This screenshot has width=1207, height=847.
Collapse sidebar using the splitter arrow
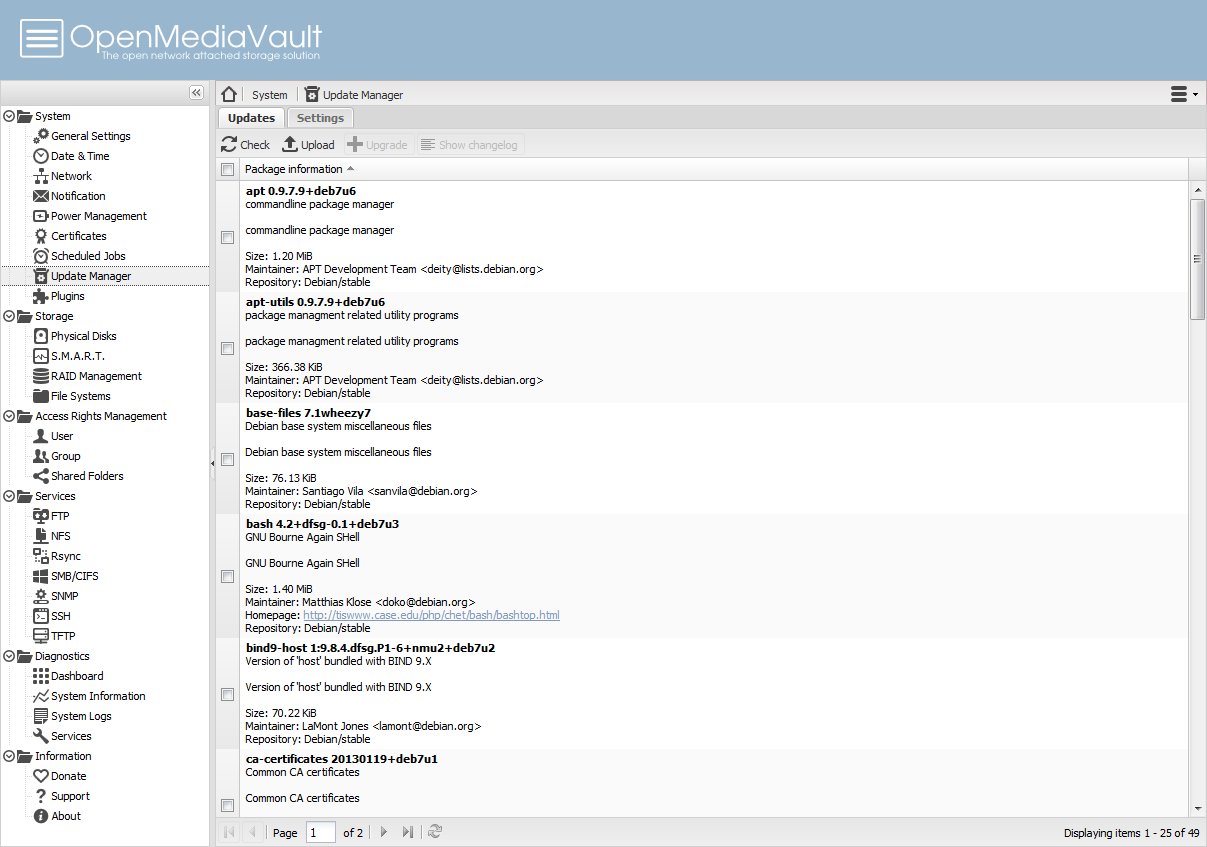pos(212,463)
